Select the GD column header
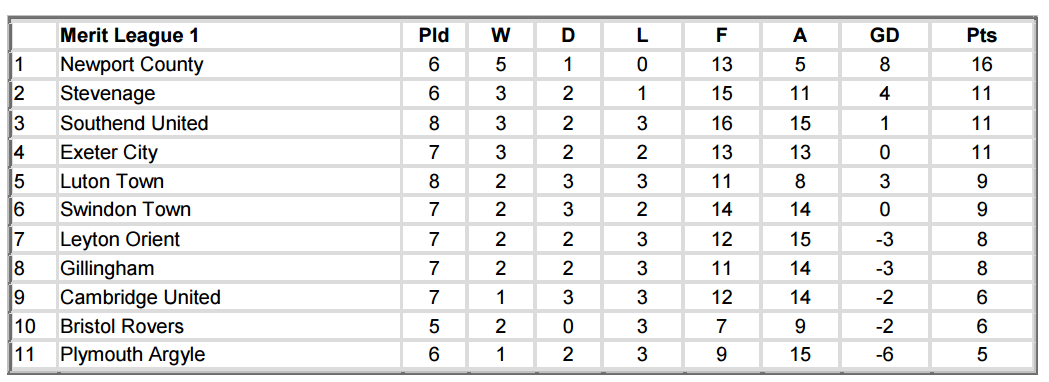This screenshot has height=382, width=1049. 884,35
